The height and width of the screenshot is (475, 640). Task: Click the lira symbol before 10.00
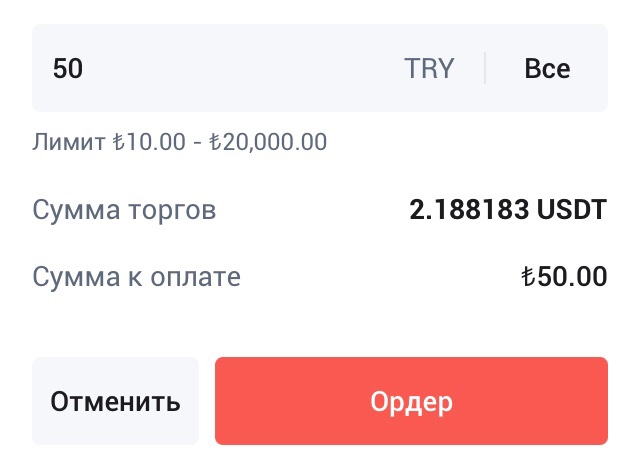tap(118, 142)
